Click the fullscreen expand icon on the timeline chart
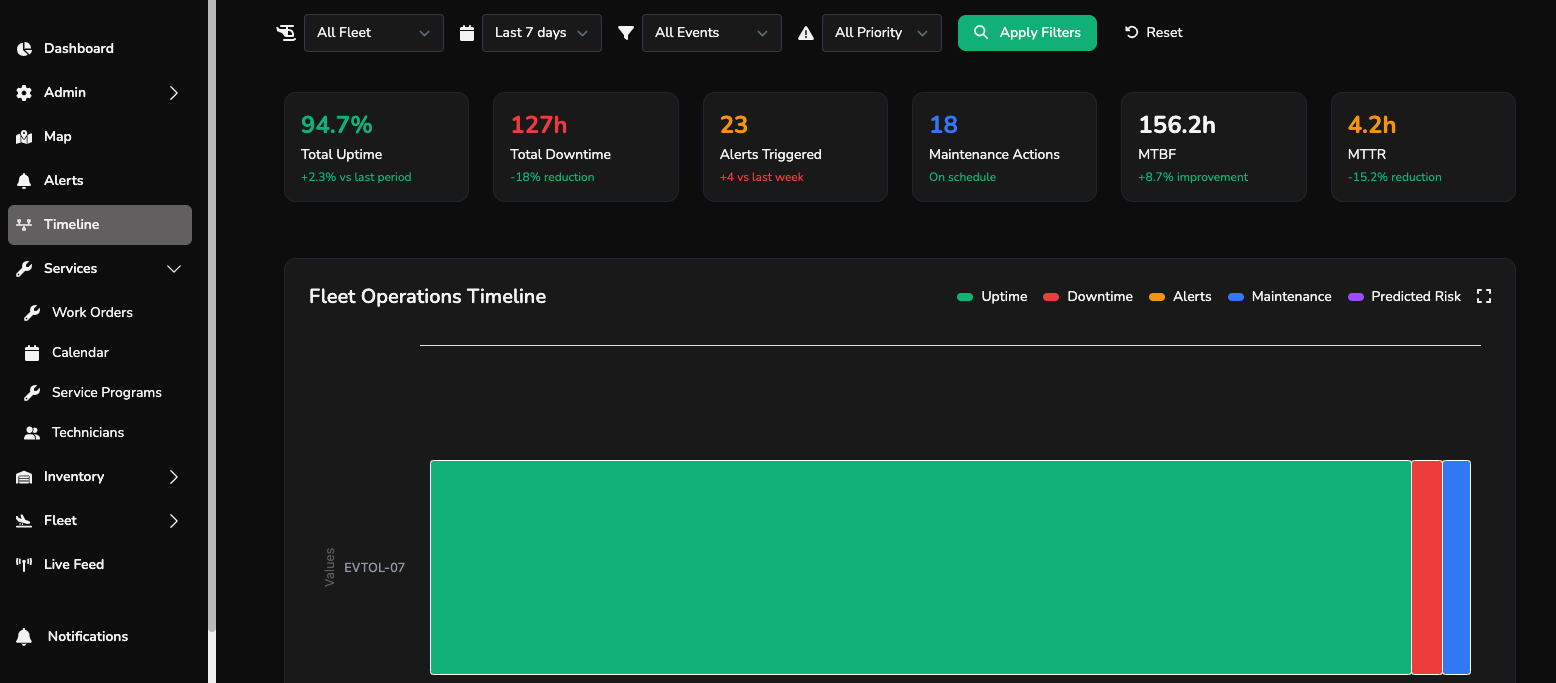This screenshot has height=683, width=1556. click(1484, 296)
